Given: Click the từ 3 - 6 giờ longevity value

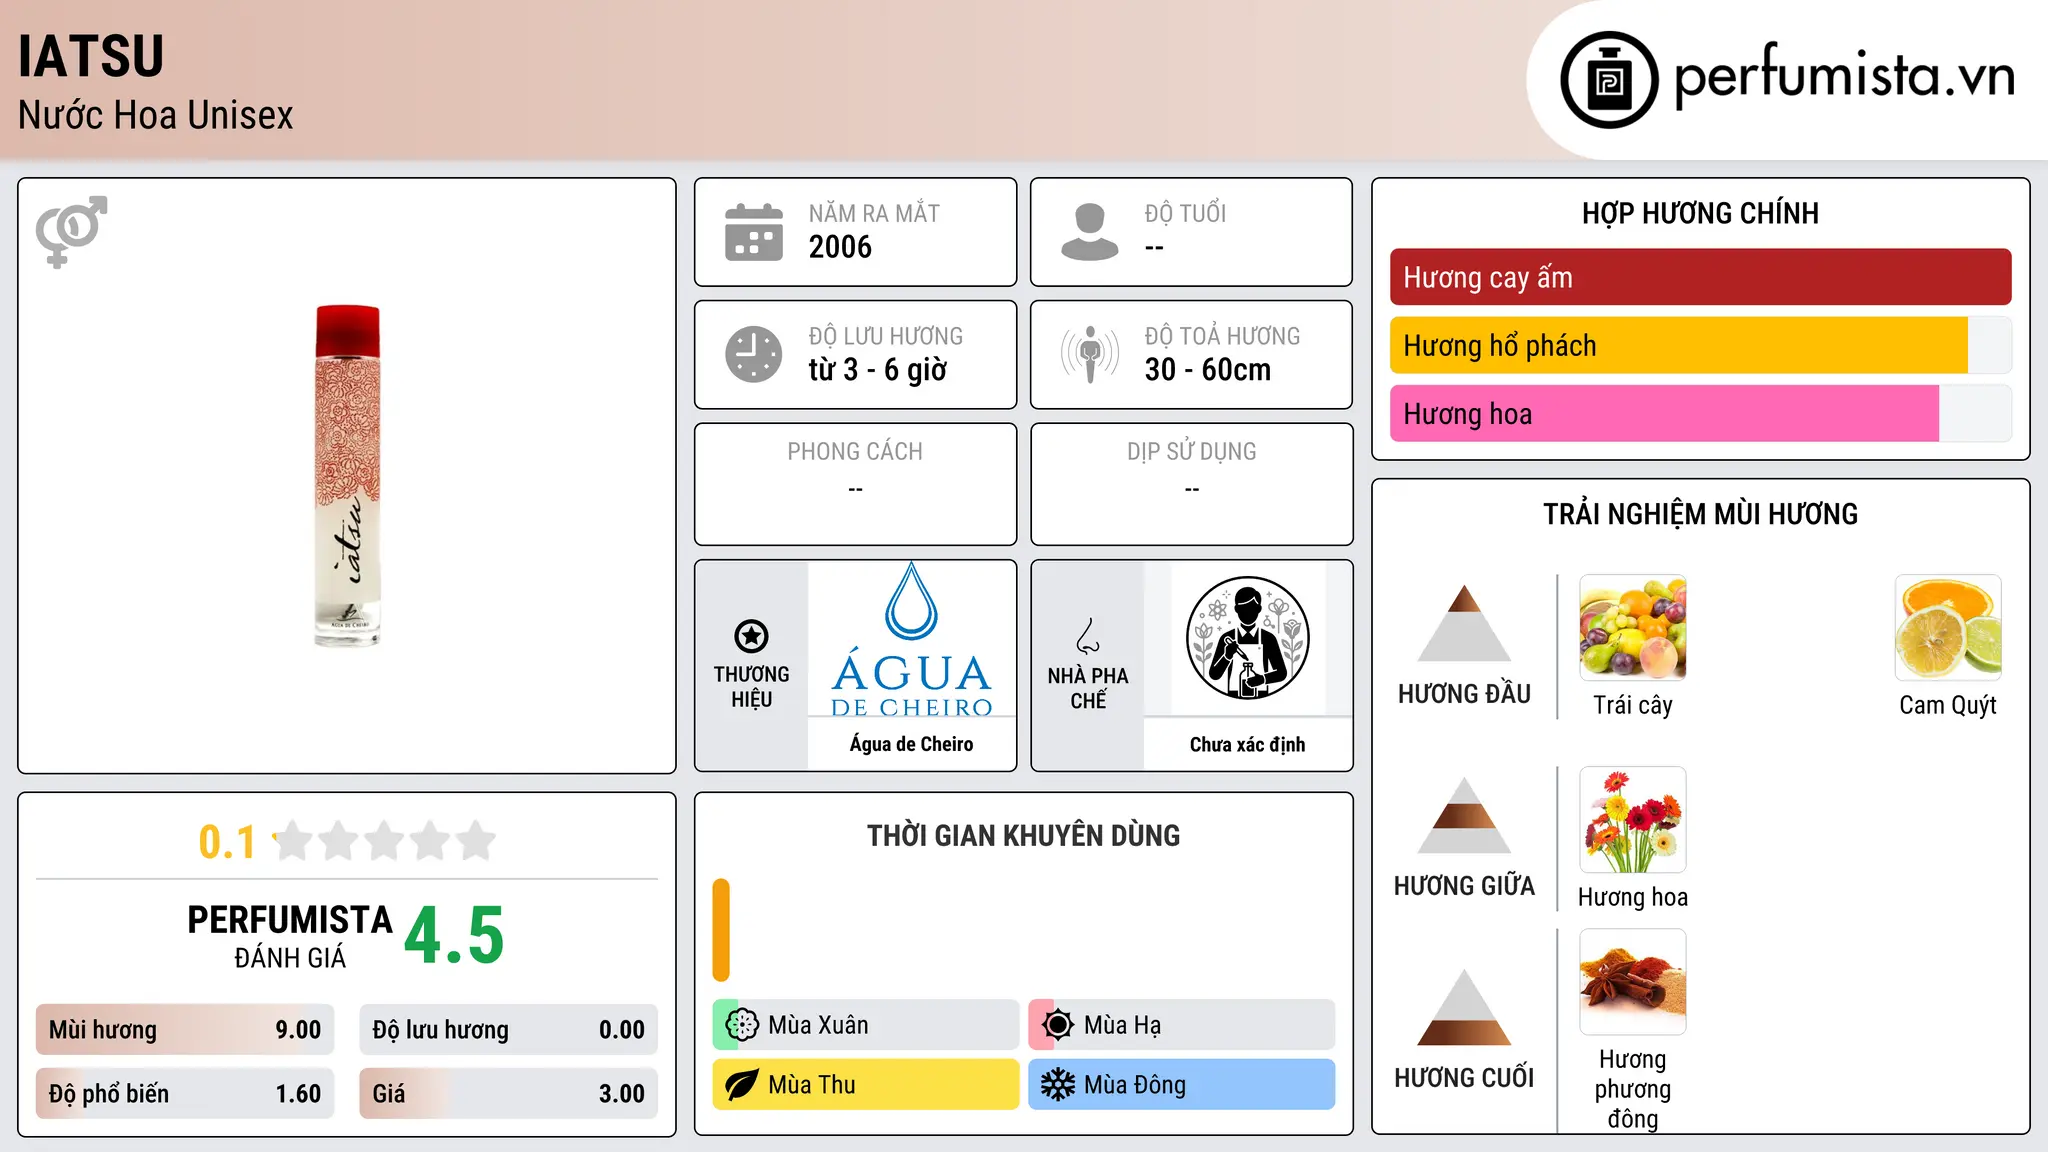Looking at the screenshot, I should pos(877,370).
